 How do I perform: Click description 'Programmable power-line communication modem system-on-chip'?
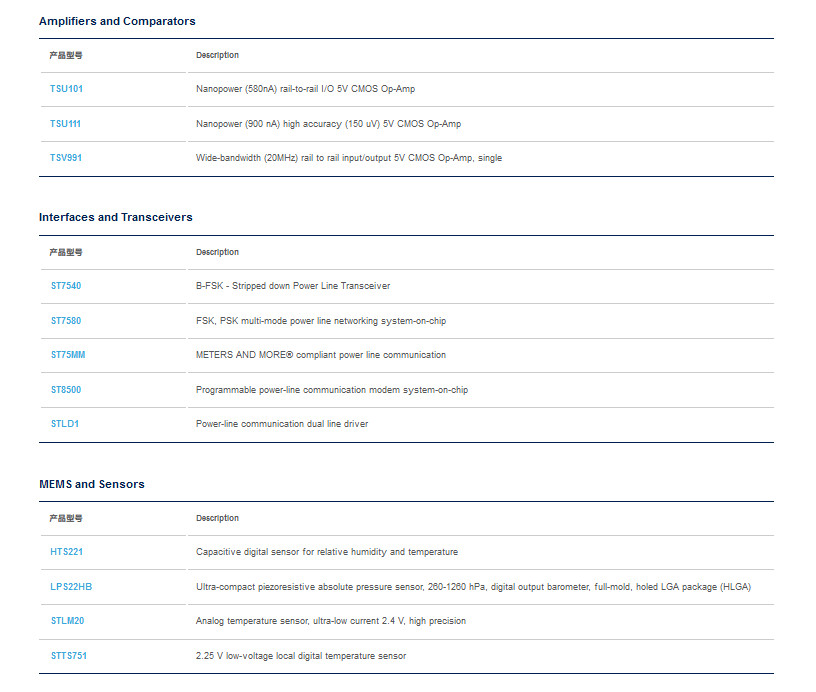(332, 390)
